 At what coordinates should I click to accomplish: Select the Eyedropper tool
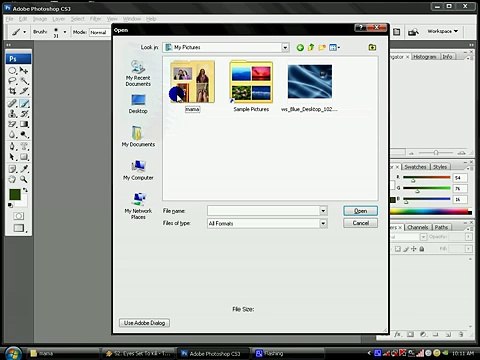(x=24, y=169)
